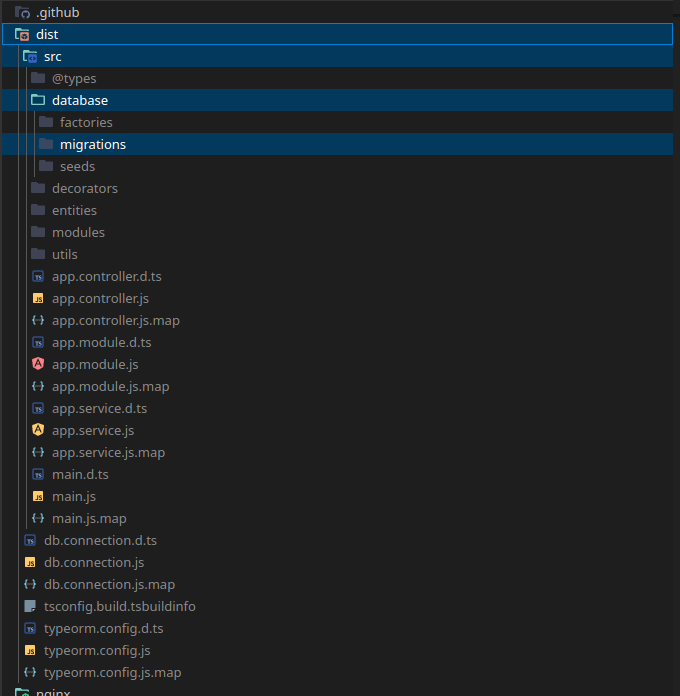Click JS icon next to app.controller.js

click(x=38, y=298)
